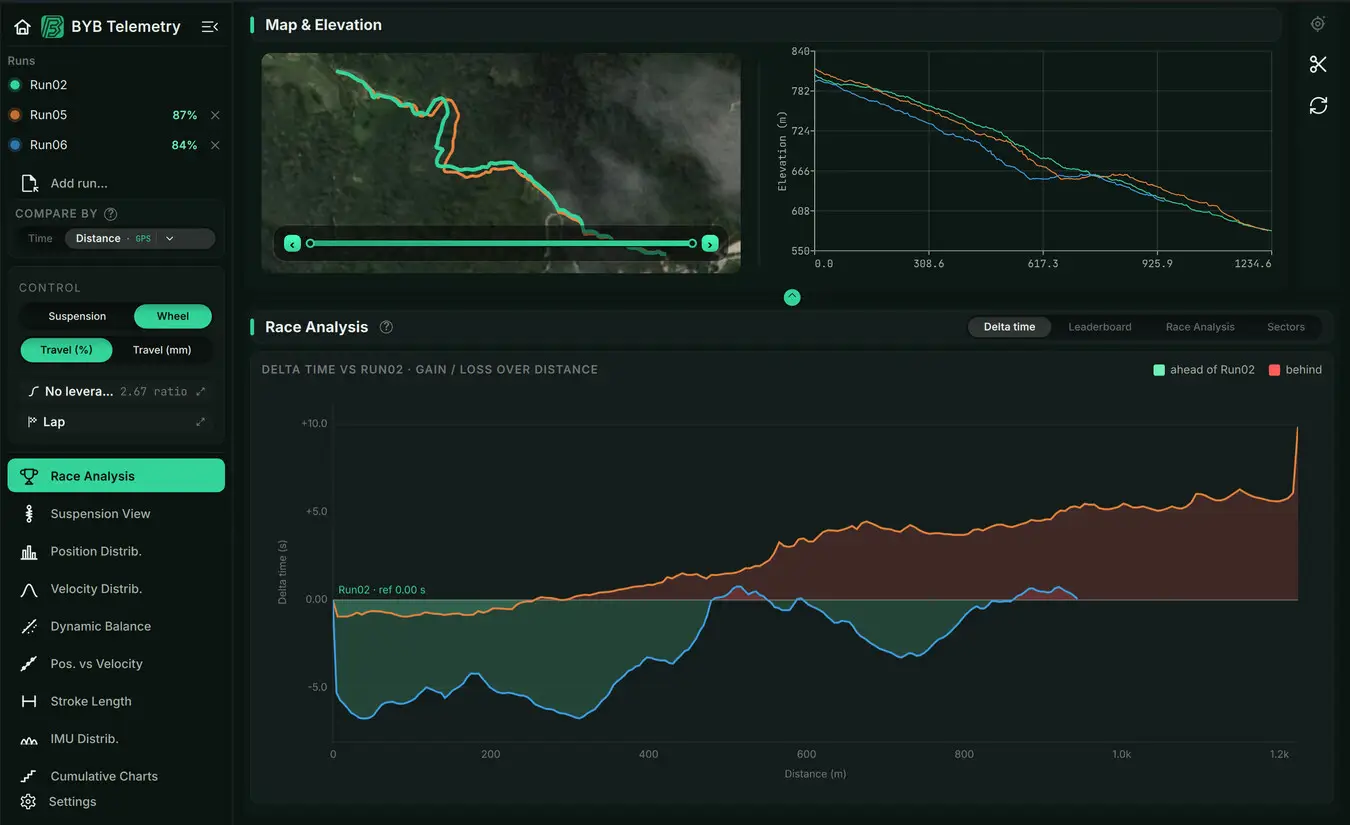
Task: Click Run06 84% match value
Action: [184, 145]
